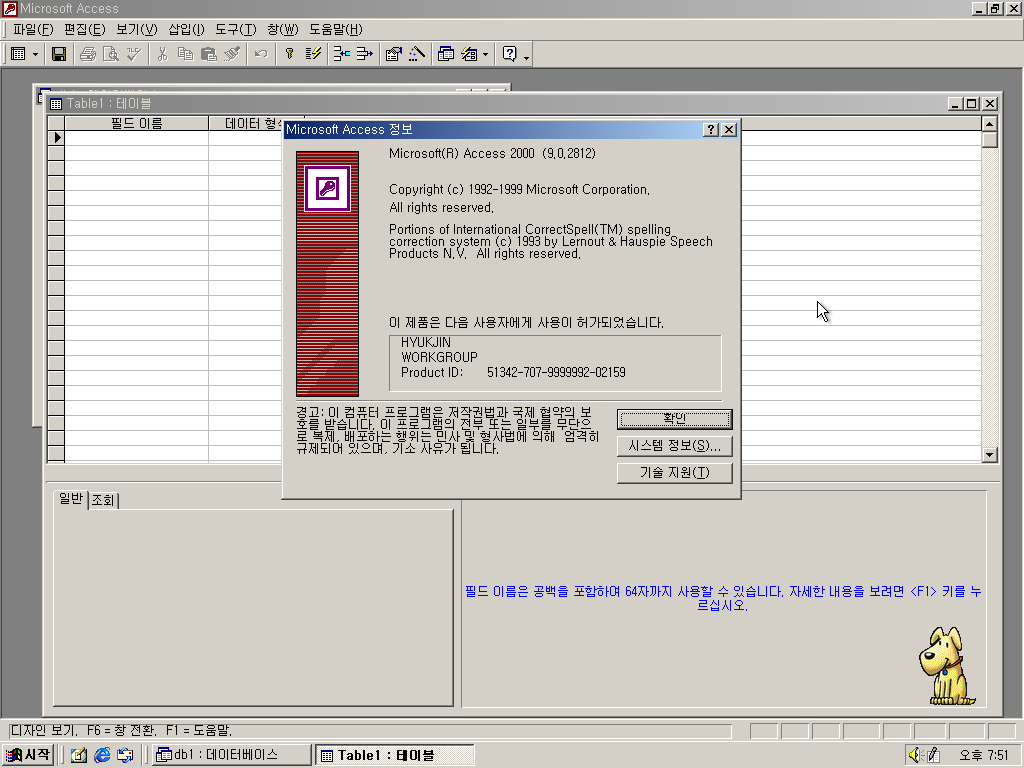Set Primary Key with the key icon
Image resolution: width=1024 pixels, height=768 pixels.
tap(289, 54)
